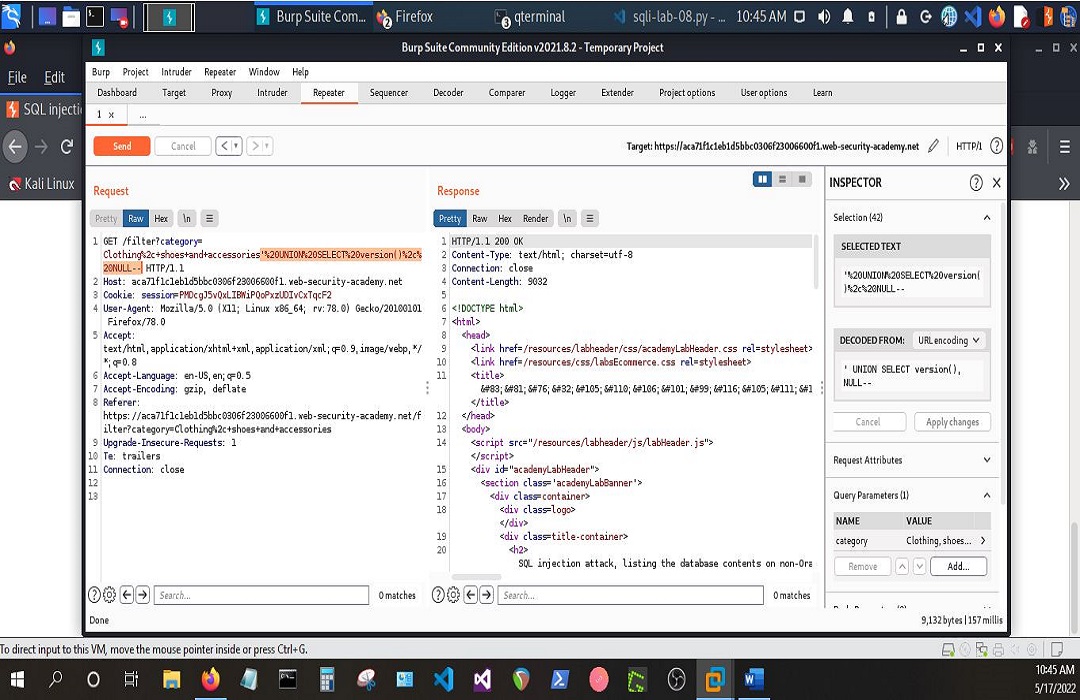
Task: Click response horizontal scrollbar
Action: point(477,577)
